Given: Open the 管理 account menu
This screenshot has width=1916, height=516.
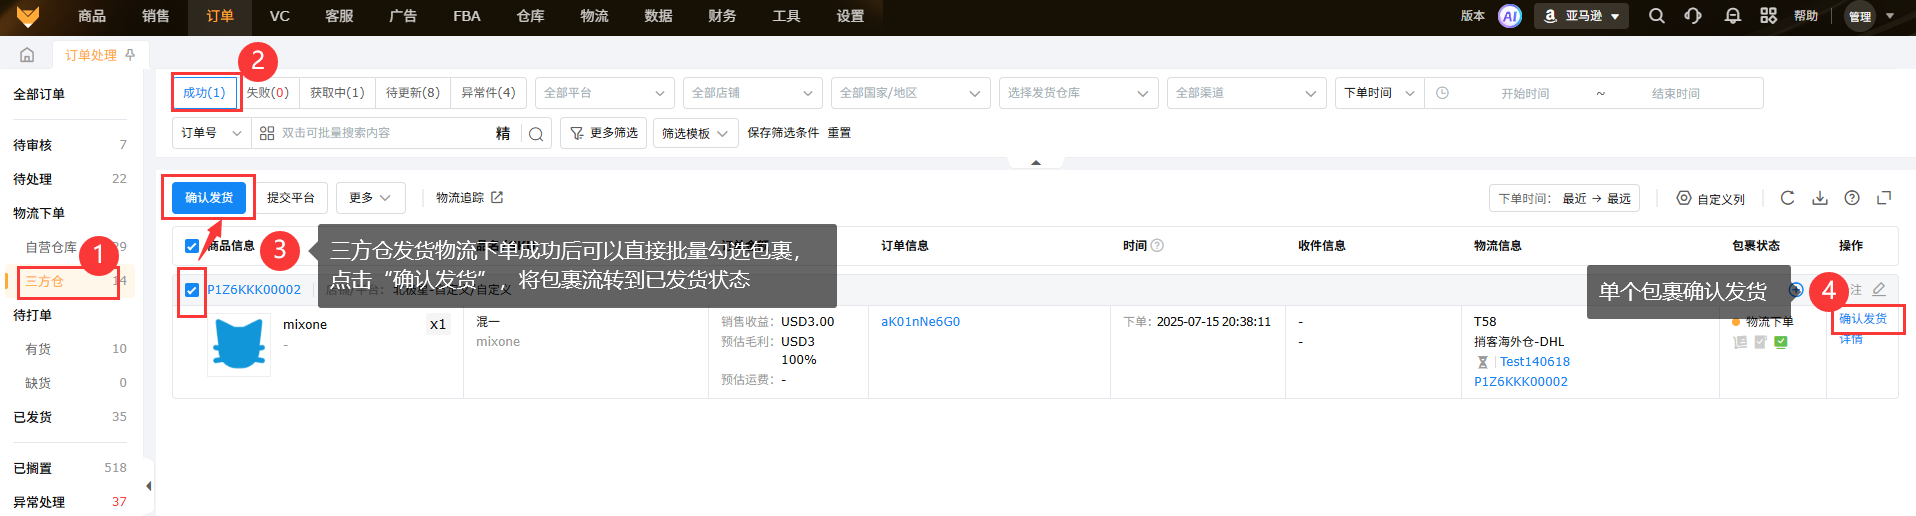Looking at the screenshot, I should (x=1870, y=16).
